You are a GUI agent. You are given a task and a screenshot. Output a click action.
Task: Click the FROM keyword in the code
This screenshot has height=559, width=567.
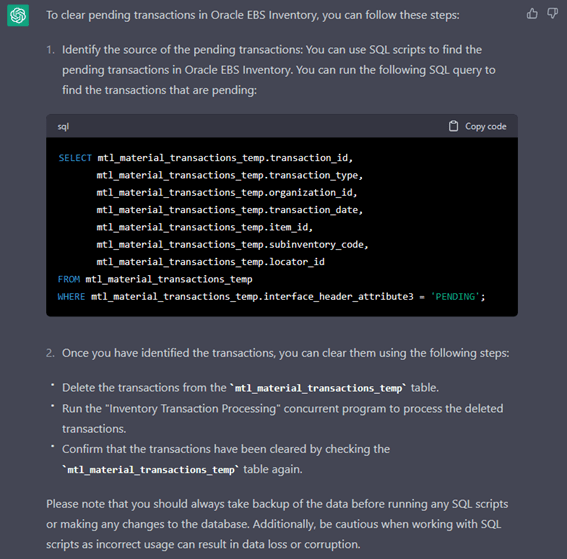(69, 280)
